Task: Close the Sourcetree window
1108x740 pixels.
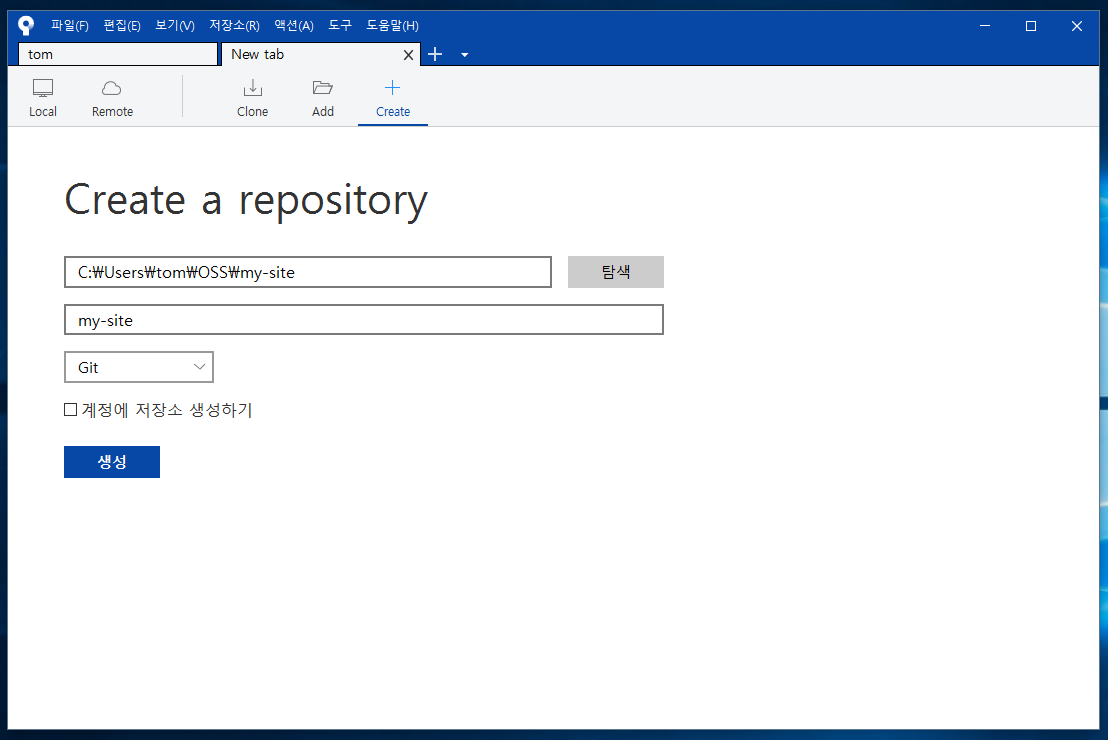Action: 1077,25
